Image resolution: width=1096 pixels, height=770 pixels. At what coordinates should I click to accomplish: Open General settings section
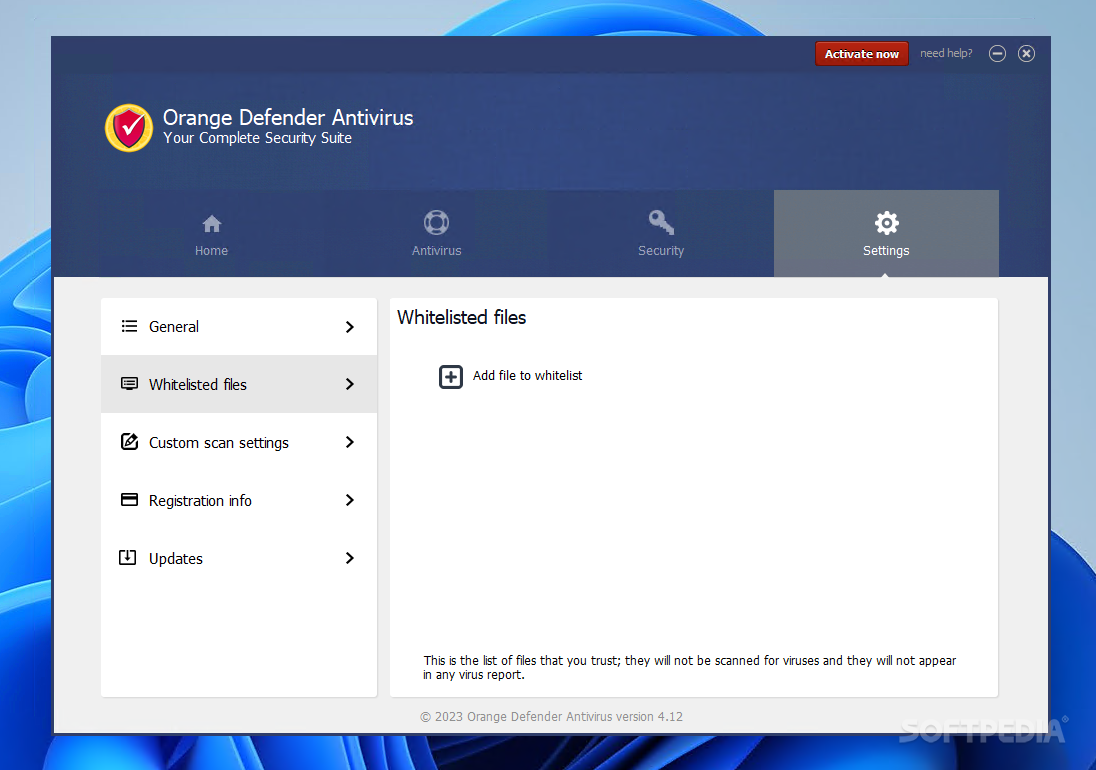click(239, 326)
